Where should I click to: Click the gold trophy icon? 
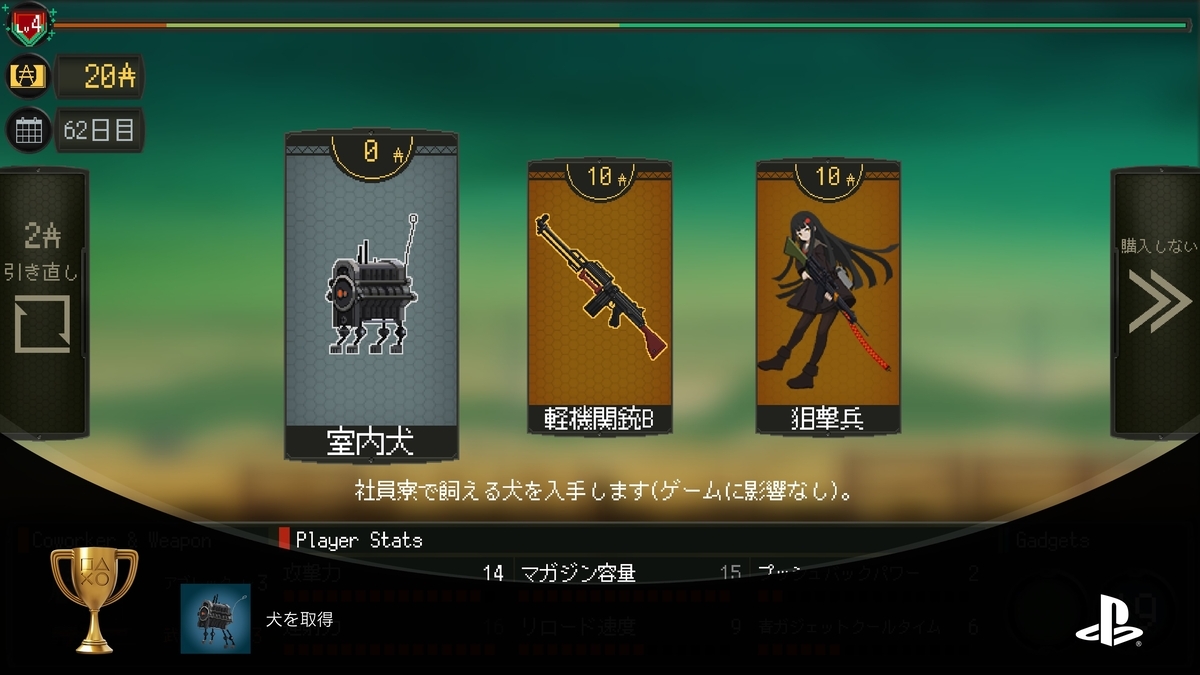94,600
